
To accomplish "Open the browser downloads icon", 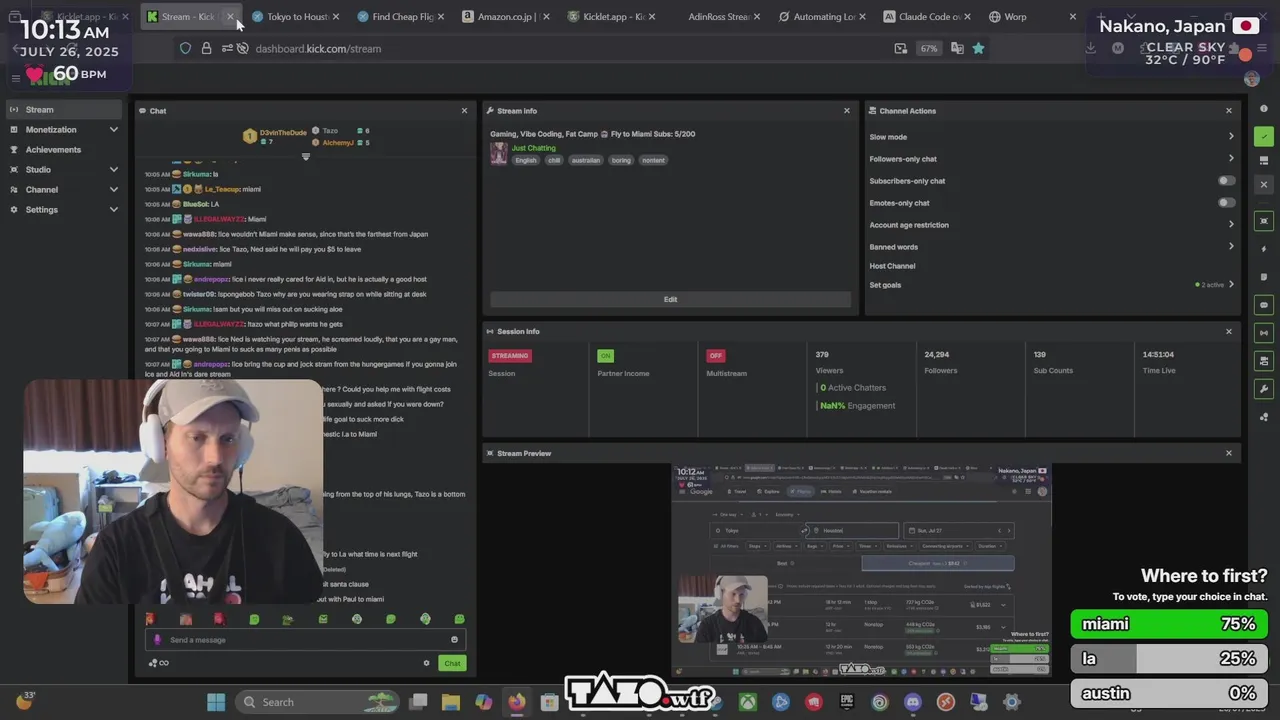I will 1091,48.
